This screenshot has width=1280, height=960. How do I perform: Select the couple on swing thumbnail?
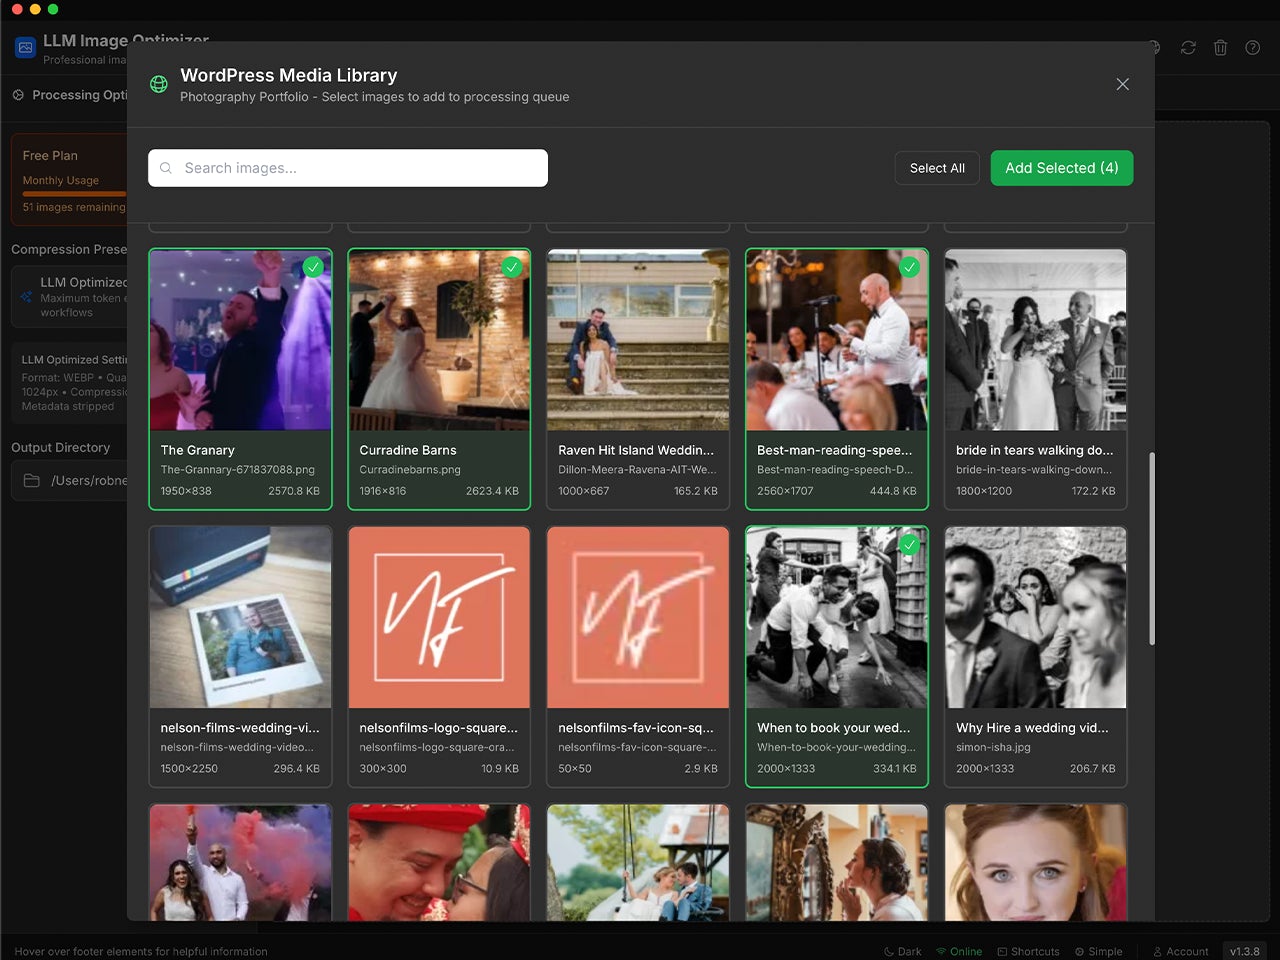click(638, 863)
